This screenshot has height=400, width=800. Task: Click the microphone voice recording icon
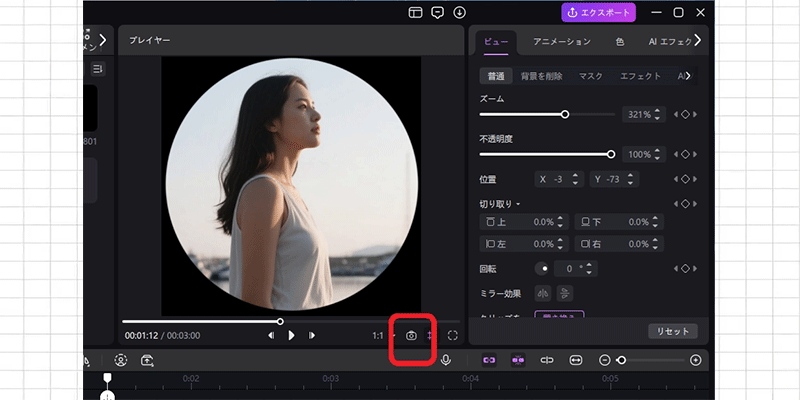[446, 360]
